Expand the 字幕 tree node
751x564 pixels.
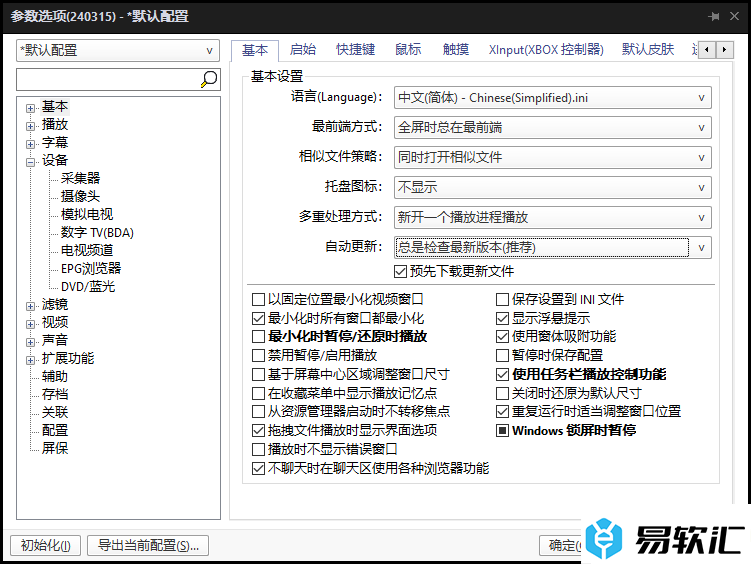pos(30,144)
